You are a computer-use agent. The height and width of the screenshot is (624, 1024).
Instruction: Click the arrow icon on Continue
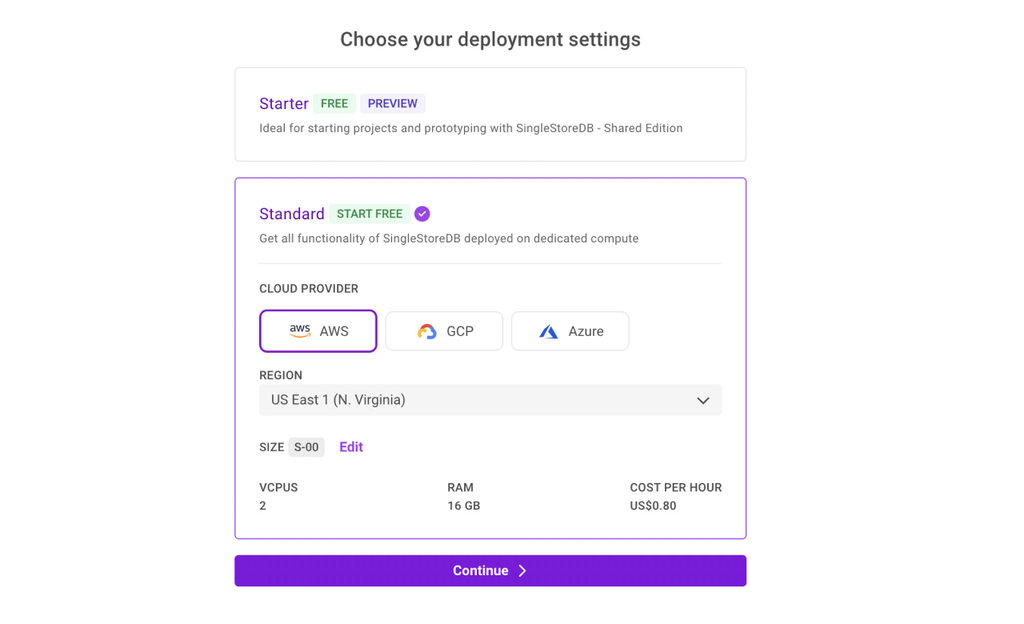click(522, 571)
